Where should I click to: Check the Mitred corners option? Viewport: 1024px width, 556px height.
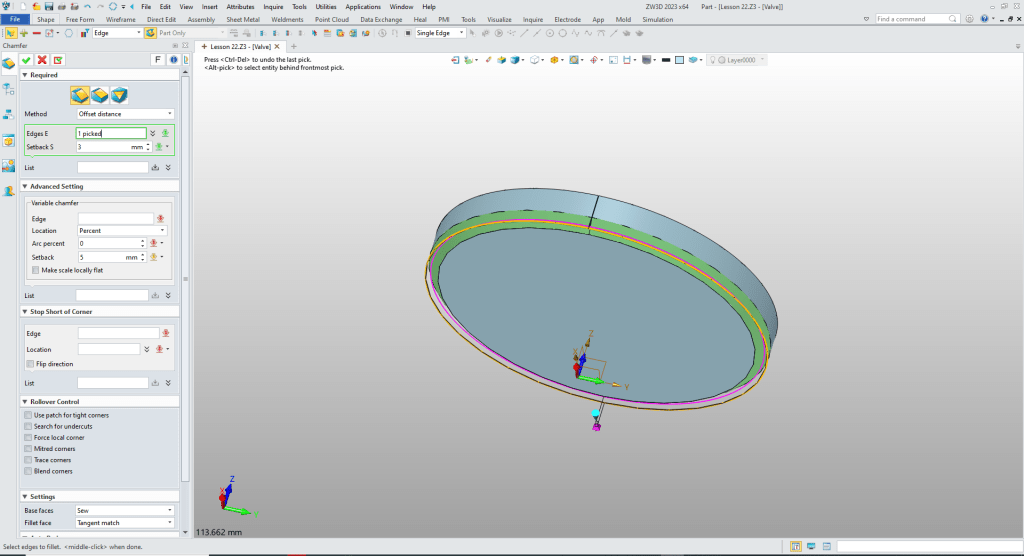tap(27, 449)
